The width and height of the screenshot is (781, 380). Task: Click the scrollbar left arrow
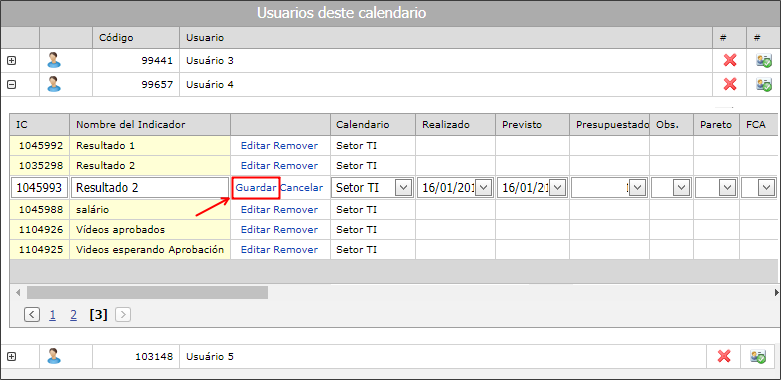[x=18, y=292]
